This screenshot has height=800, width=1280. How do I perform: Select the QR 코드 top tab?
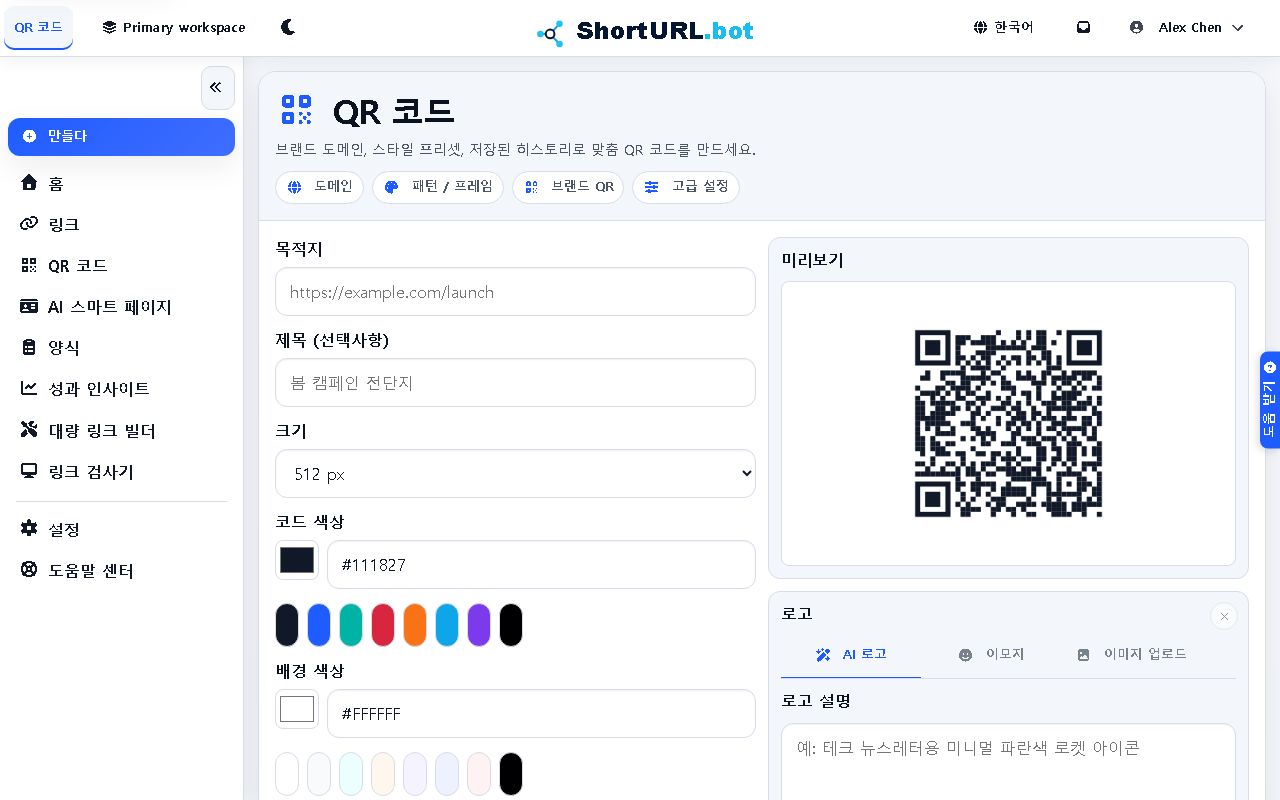click(39, 27)
